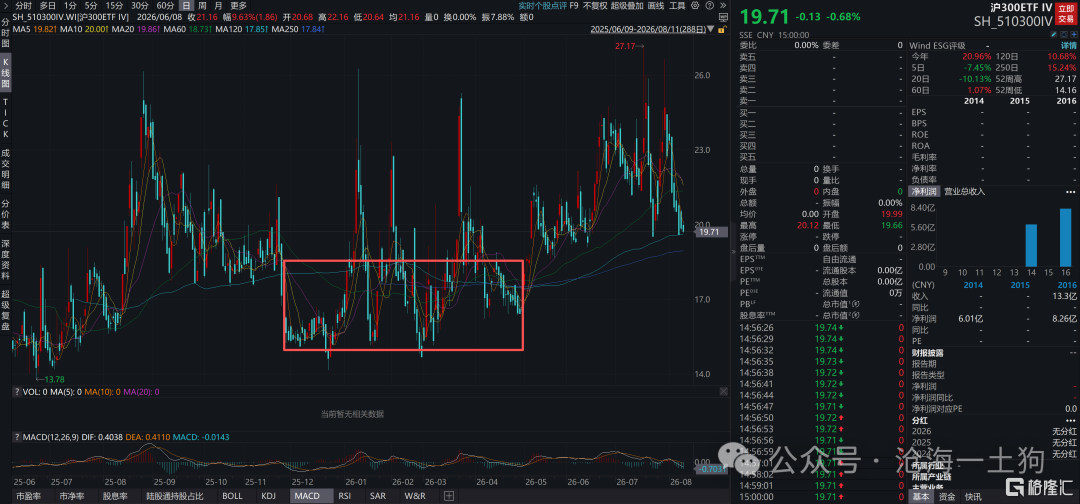This screenshot has width=1080, height=504.
Task: Close the VOL sub-chart panel
Action: (x=723, y=391)
